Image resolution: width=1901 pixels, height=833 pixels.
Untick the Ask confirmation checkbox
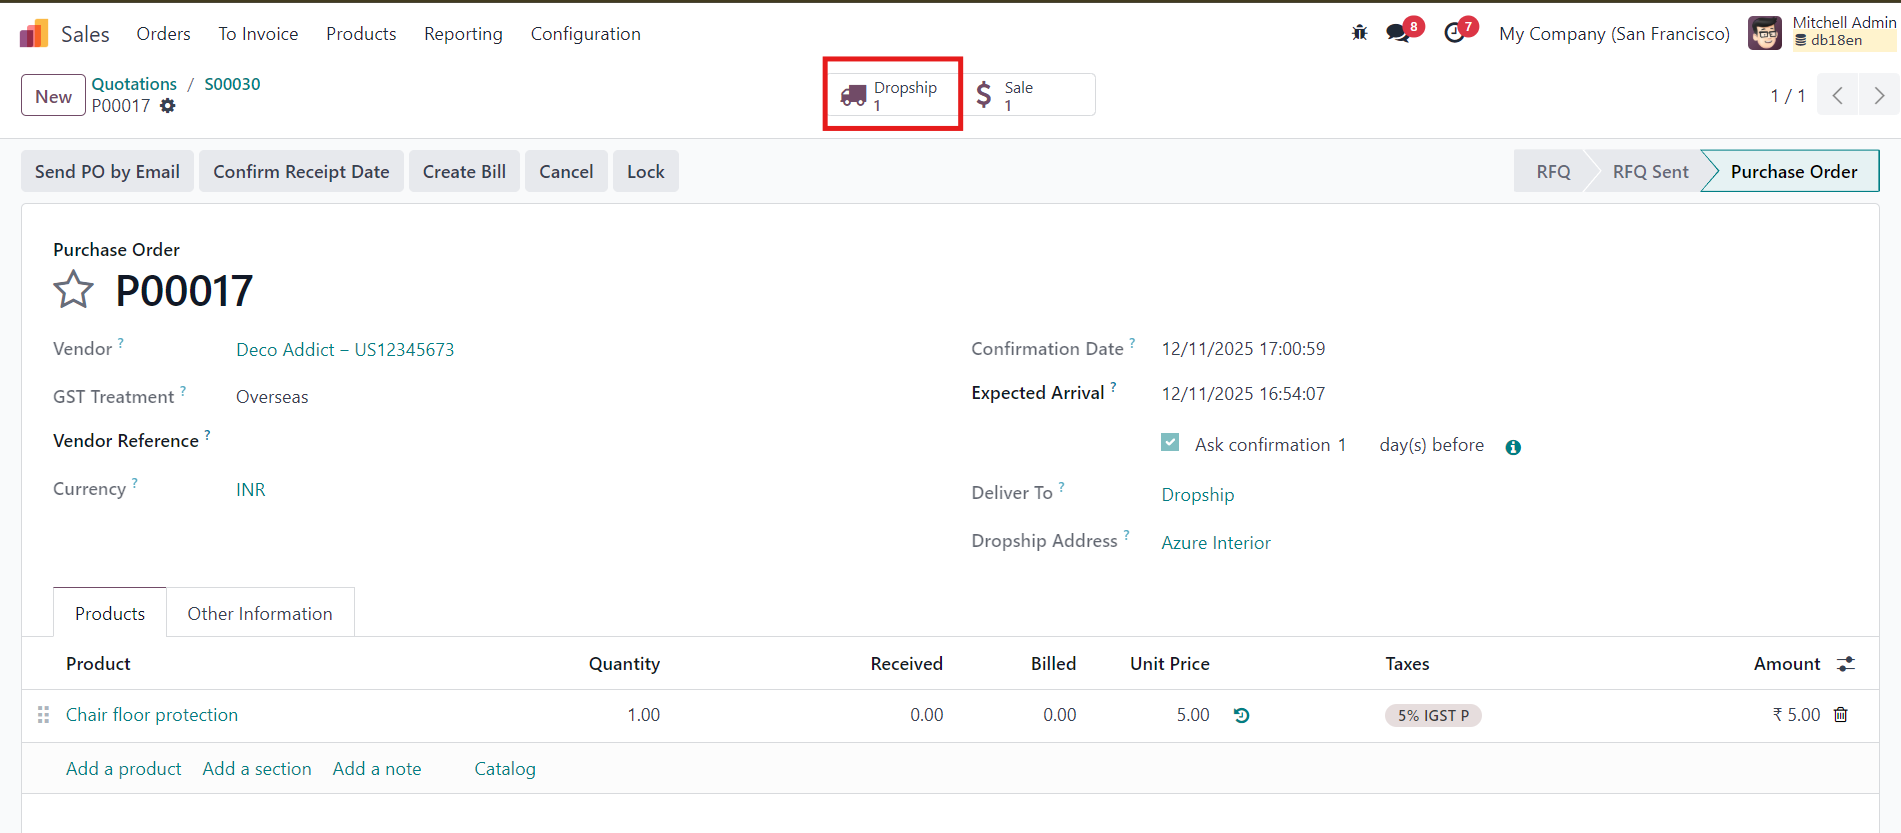tap(1170, 443)
